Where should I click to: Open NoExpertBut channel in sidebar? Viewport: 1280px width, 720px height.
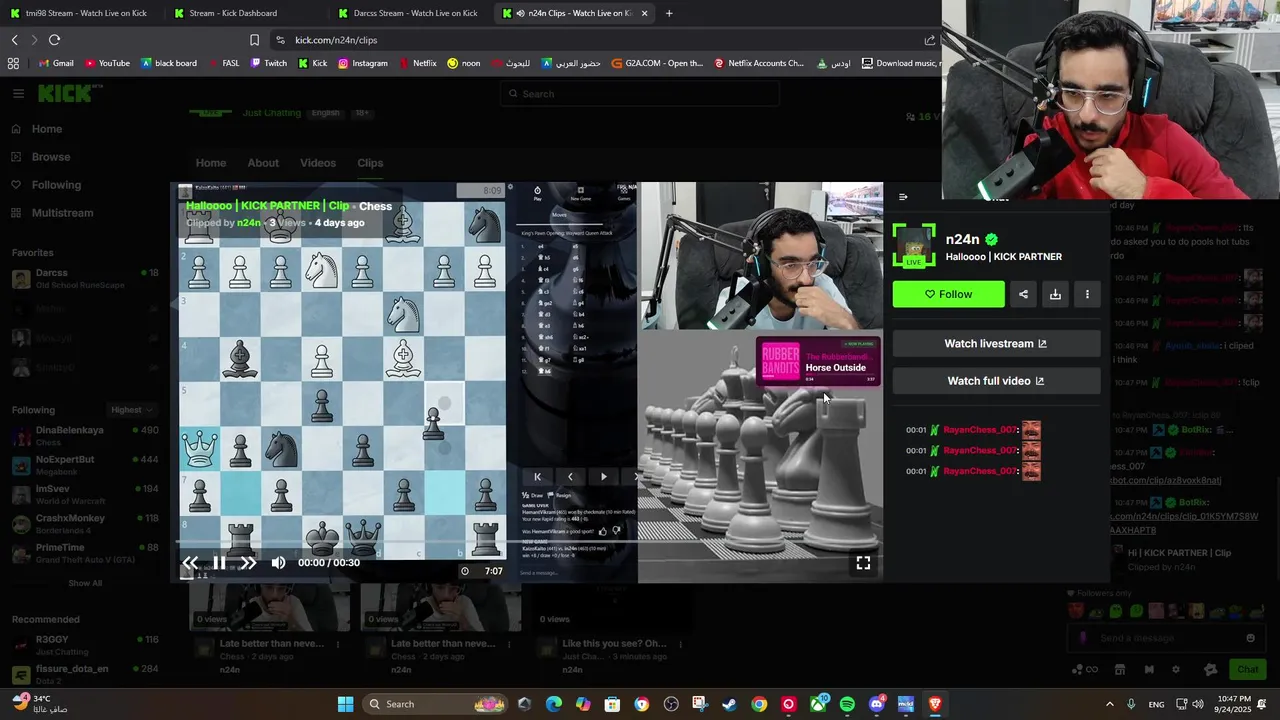point(85,465)
